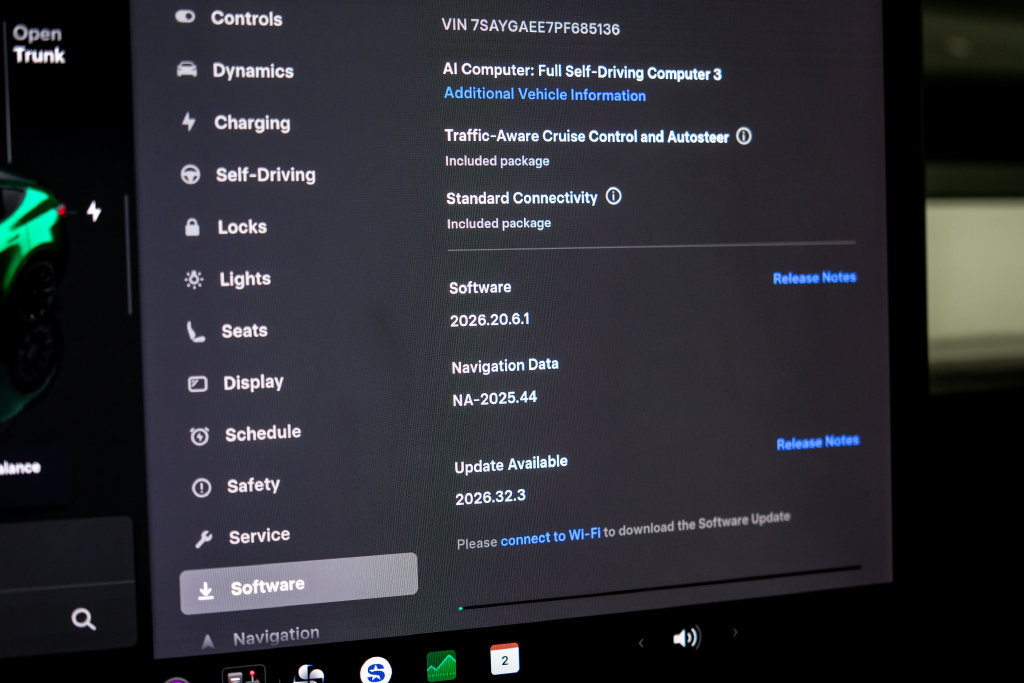Tap AI Computer: Full Self-Driving Computer 3 text
1024x683 pixels.
(x=582, y=71)
